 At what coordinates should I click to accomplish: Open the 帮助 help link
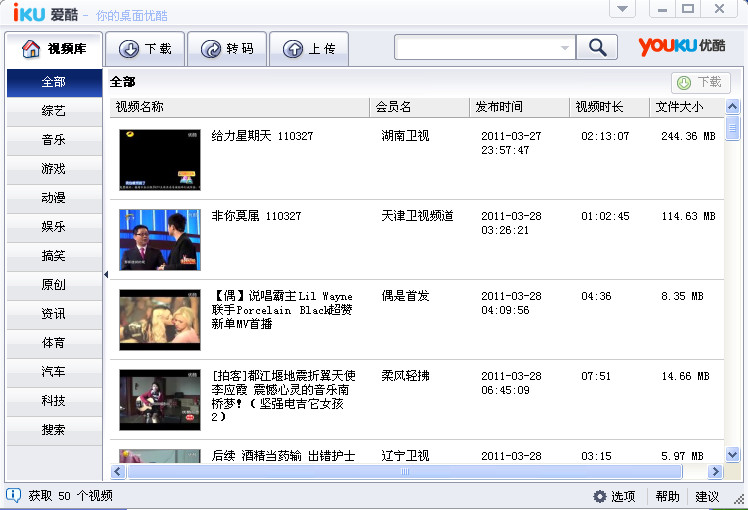coord(667,496)
